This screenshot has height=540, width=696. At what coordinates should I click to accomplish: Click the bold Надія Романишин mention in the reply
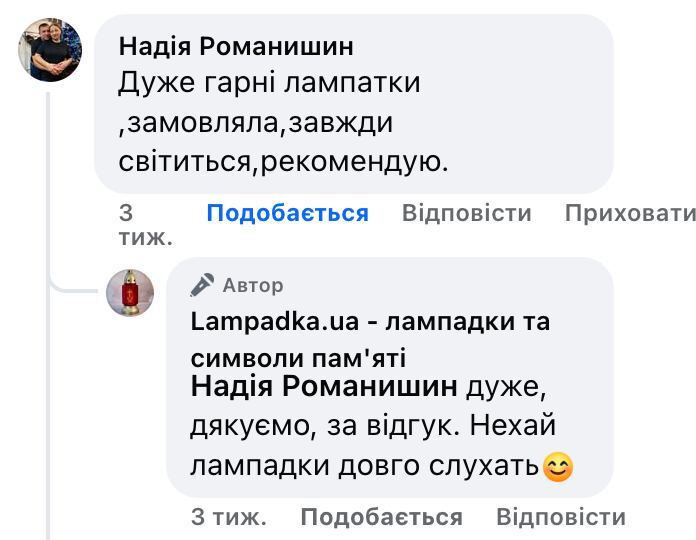[x=323, y=386]
